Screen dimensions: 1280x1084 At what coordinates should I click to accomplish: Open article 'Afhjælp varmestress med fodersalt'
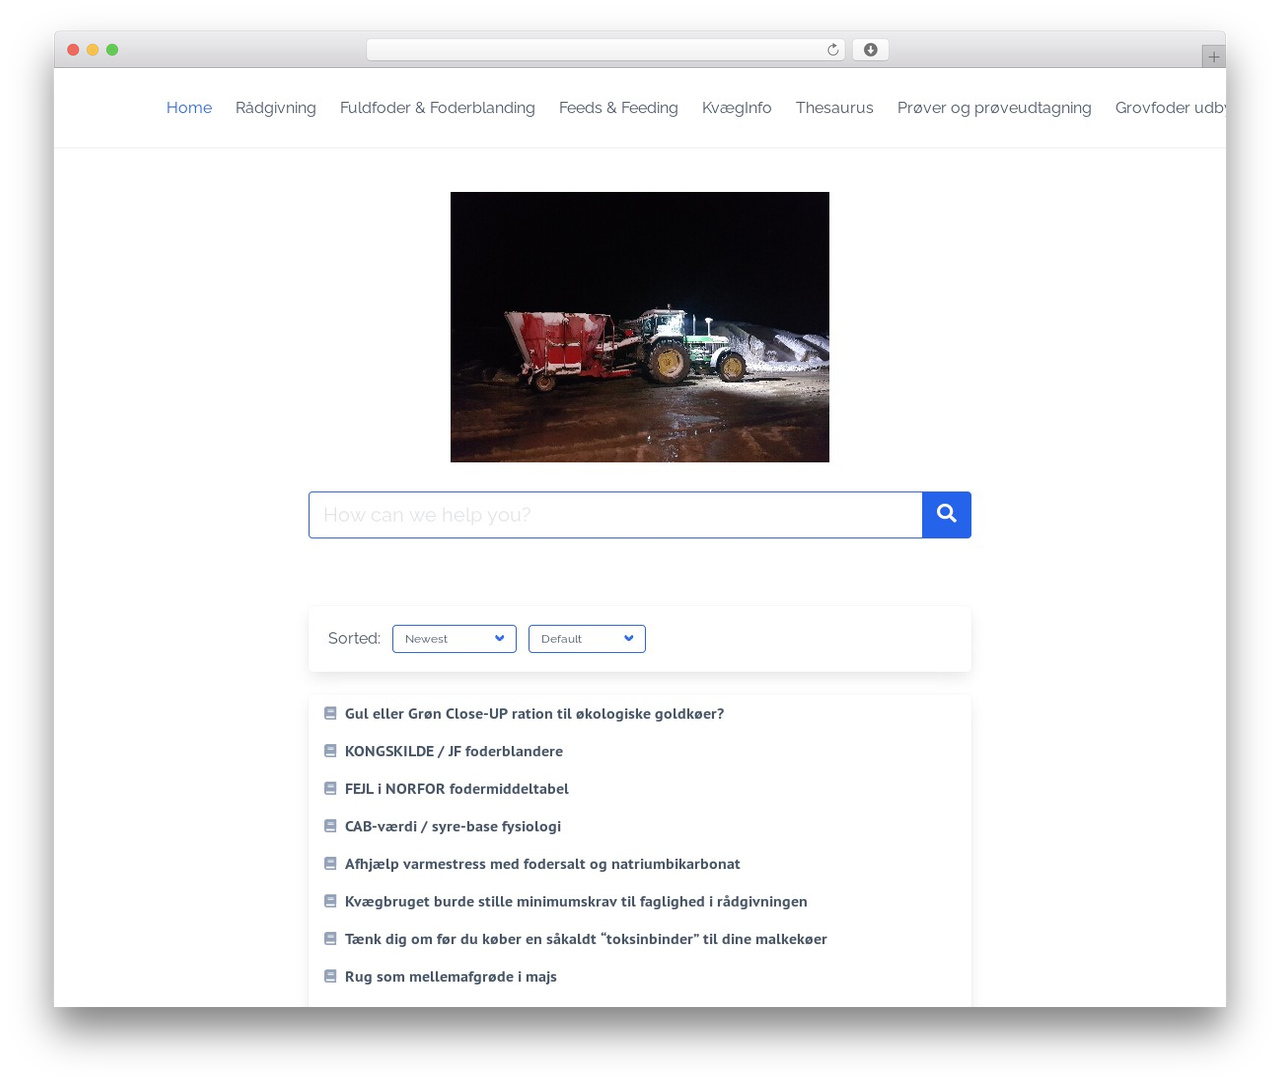[x=543, y=864]
